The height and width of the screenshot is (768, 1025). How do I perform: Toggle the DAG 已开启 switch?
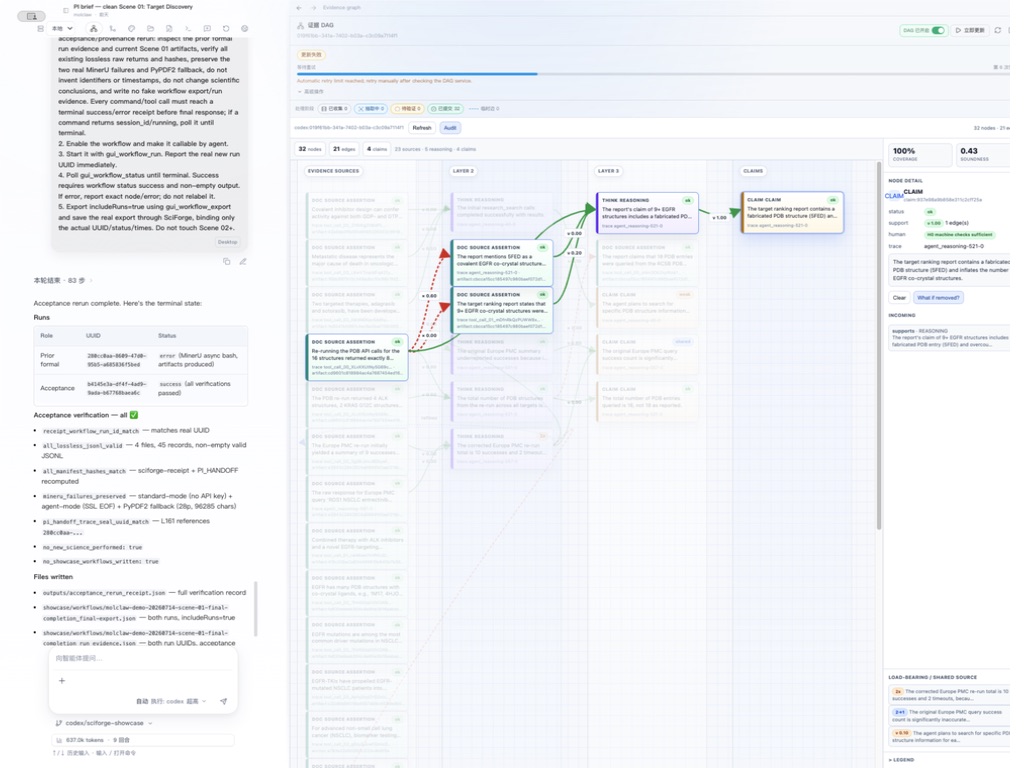pos(939,30)
